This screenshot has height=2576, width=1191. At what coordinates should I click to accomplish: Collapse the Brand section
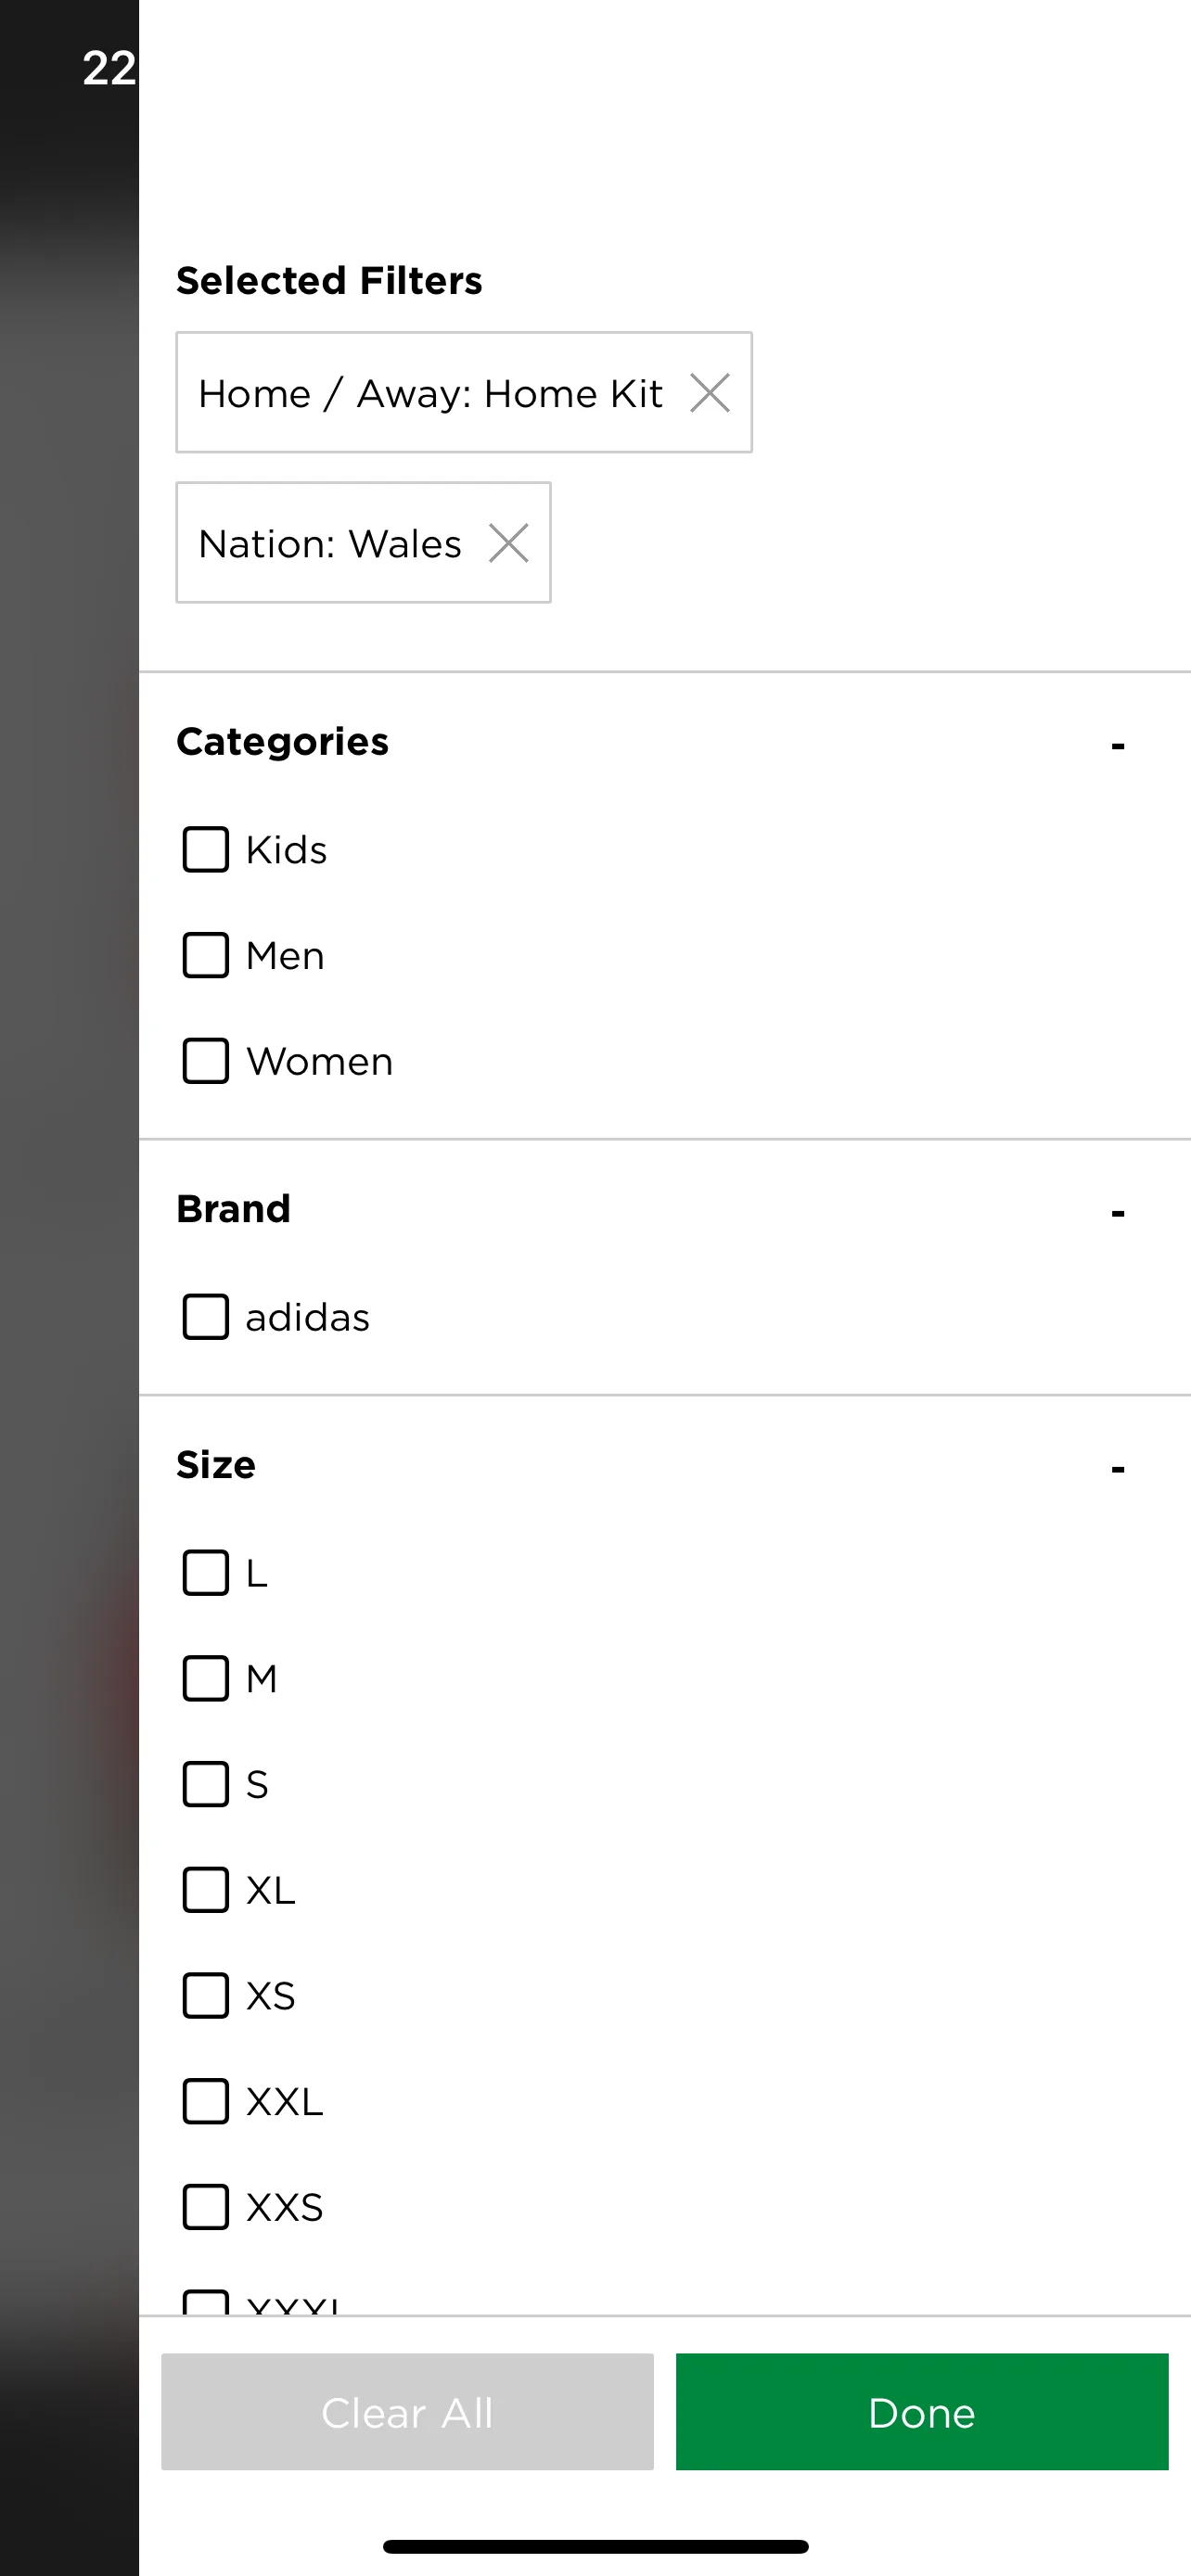click(1118, 1212)
